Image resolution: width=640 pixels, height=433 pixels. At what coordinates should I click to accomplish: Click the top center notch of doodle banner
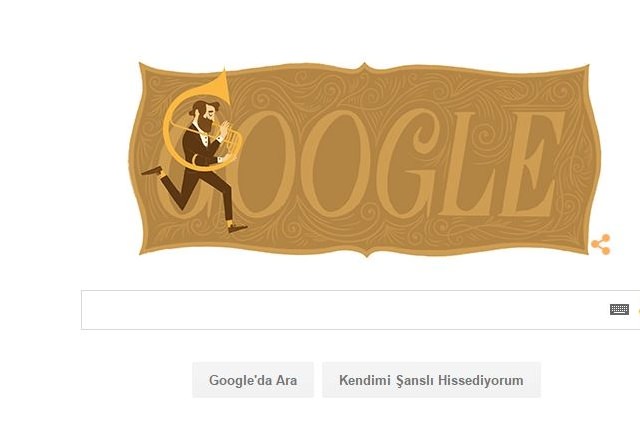click(x=365, y=67)
